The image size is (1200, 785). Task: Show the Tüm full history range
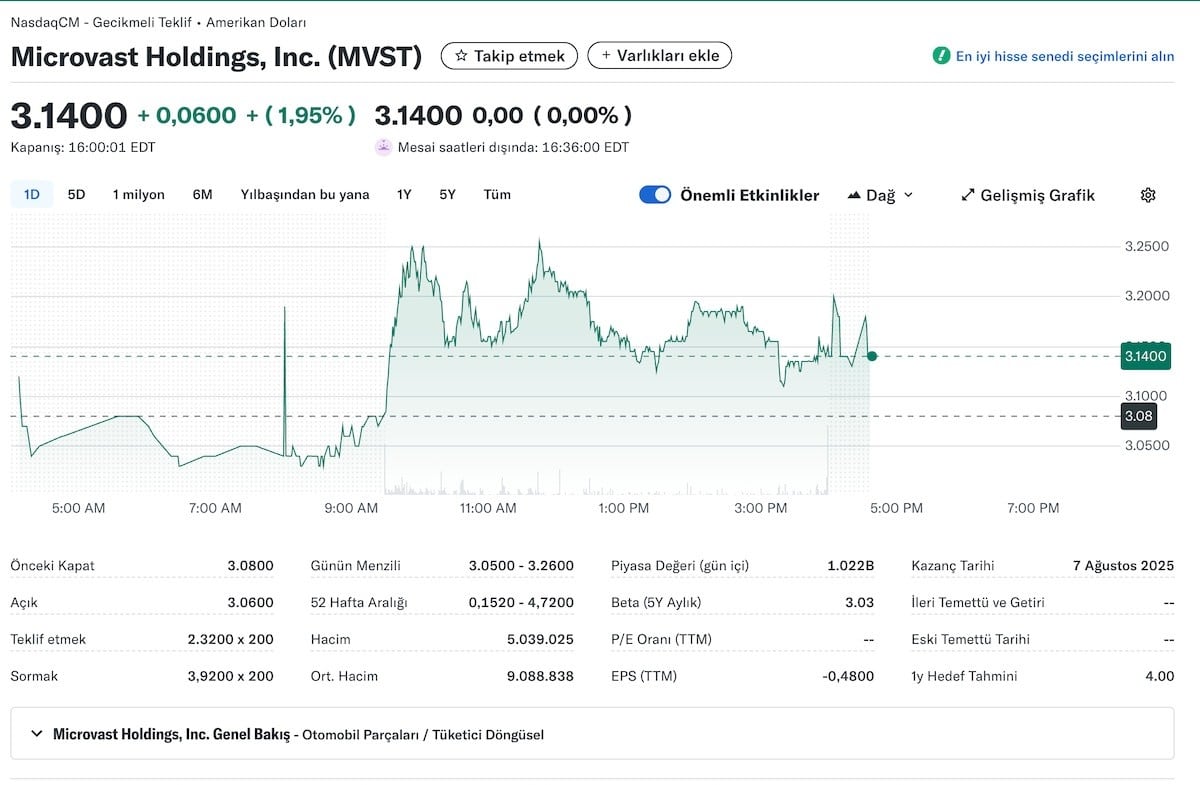[x=497, y=195]
